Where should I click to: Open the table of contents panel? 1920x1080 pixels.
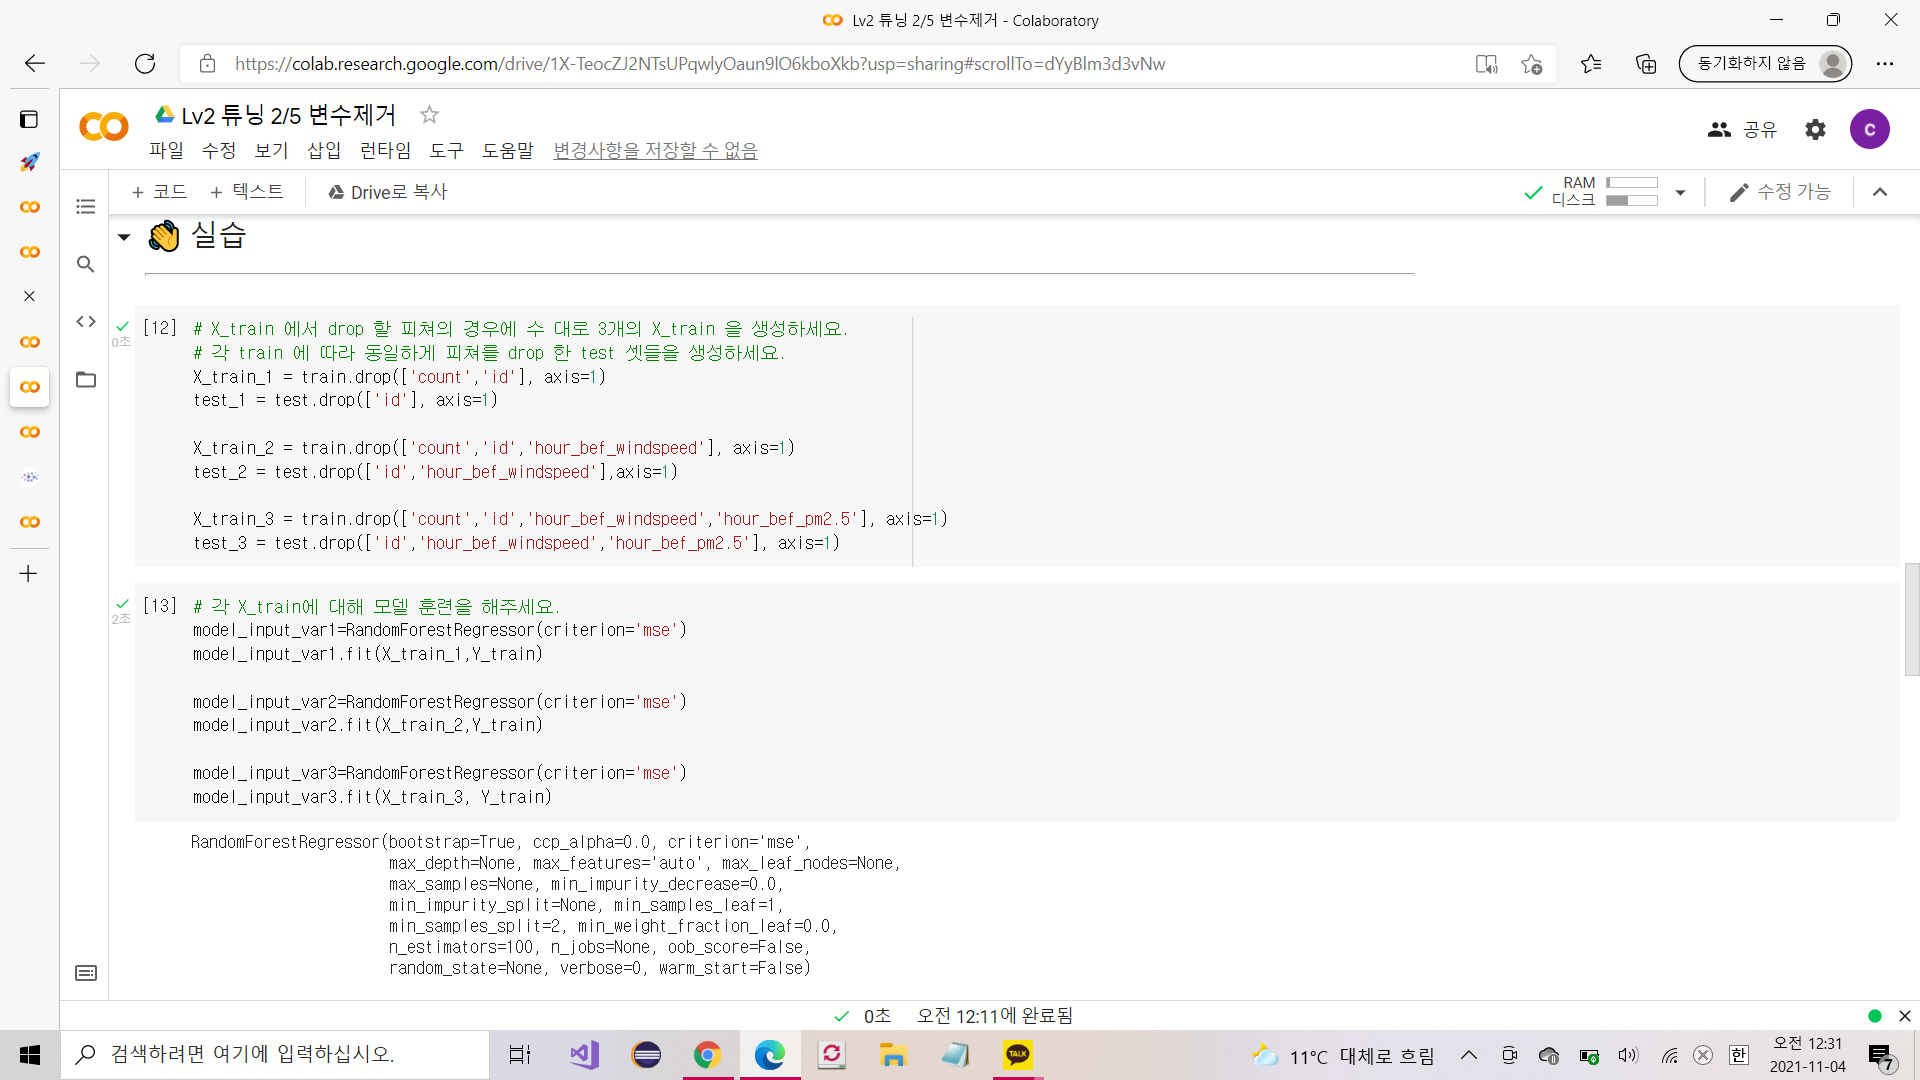pyautogui.click(x=86, y=207)
